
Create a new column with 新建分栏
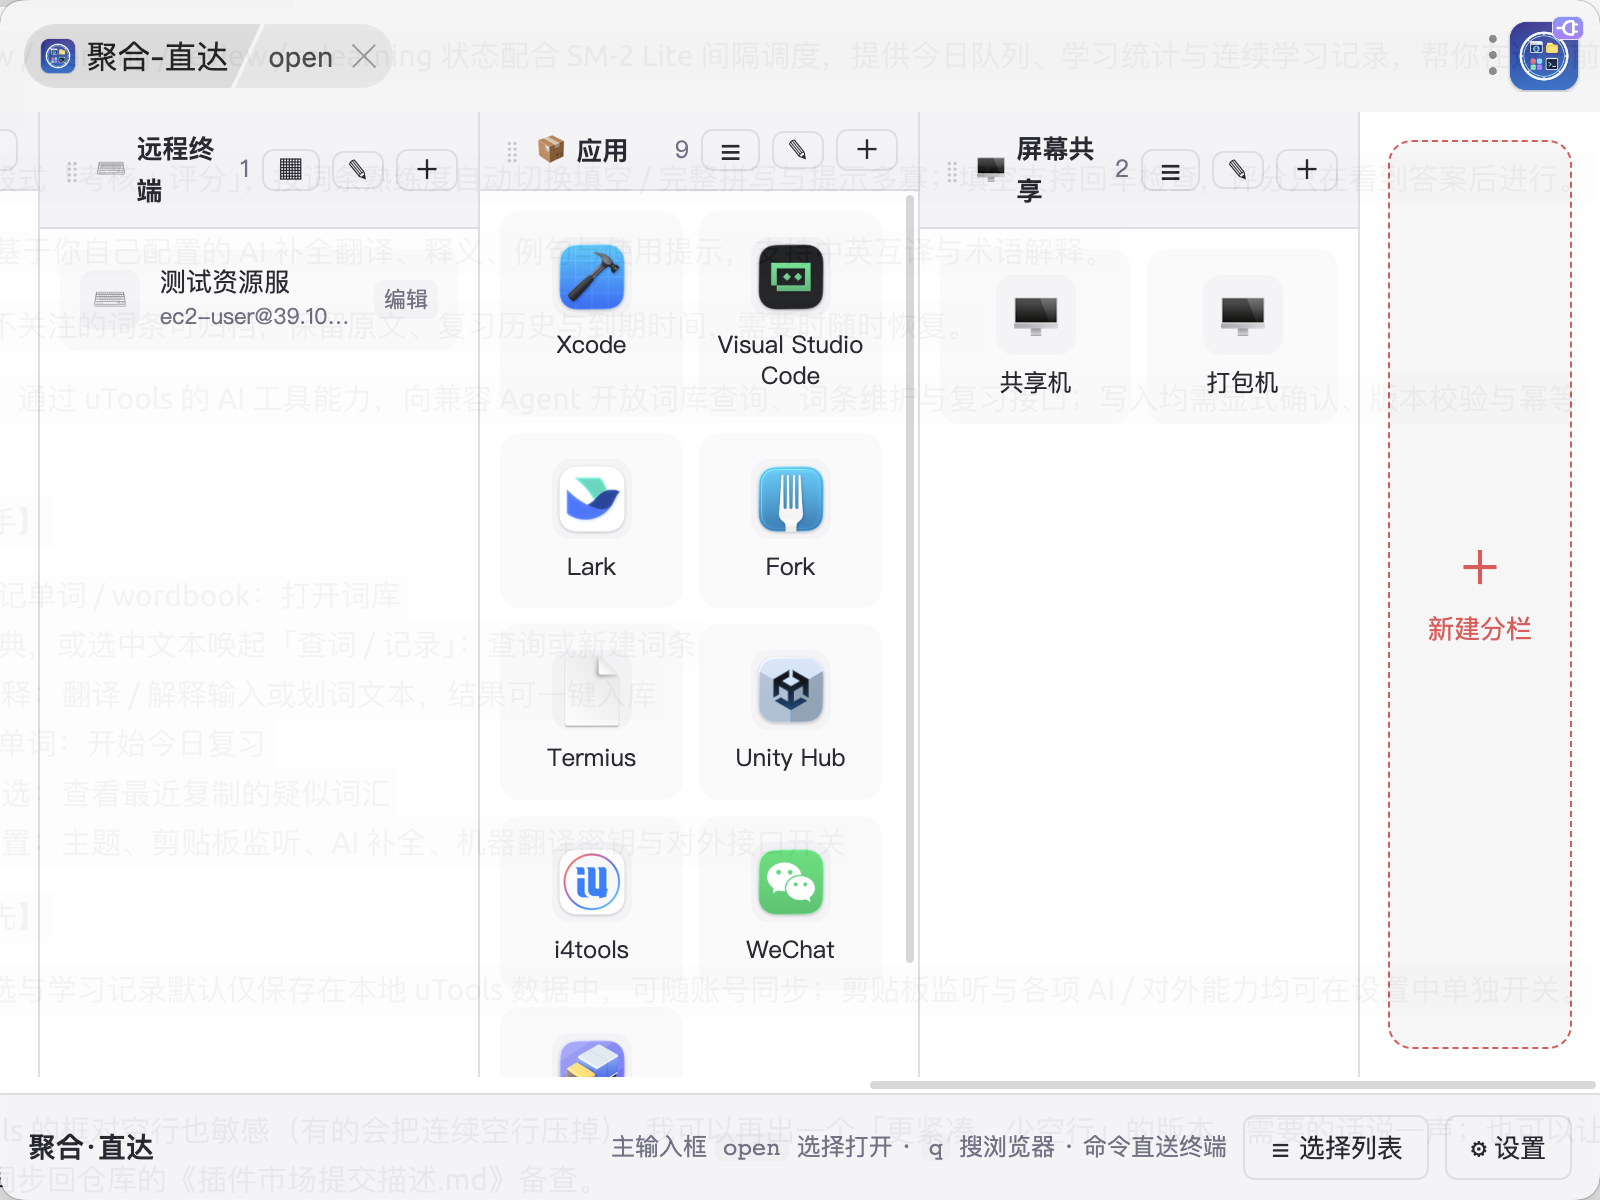coord(1480,594)
